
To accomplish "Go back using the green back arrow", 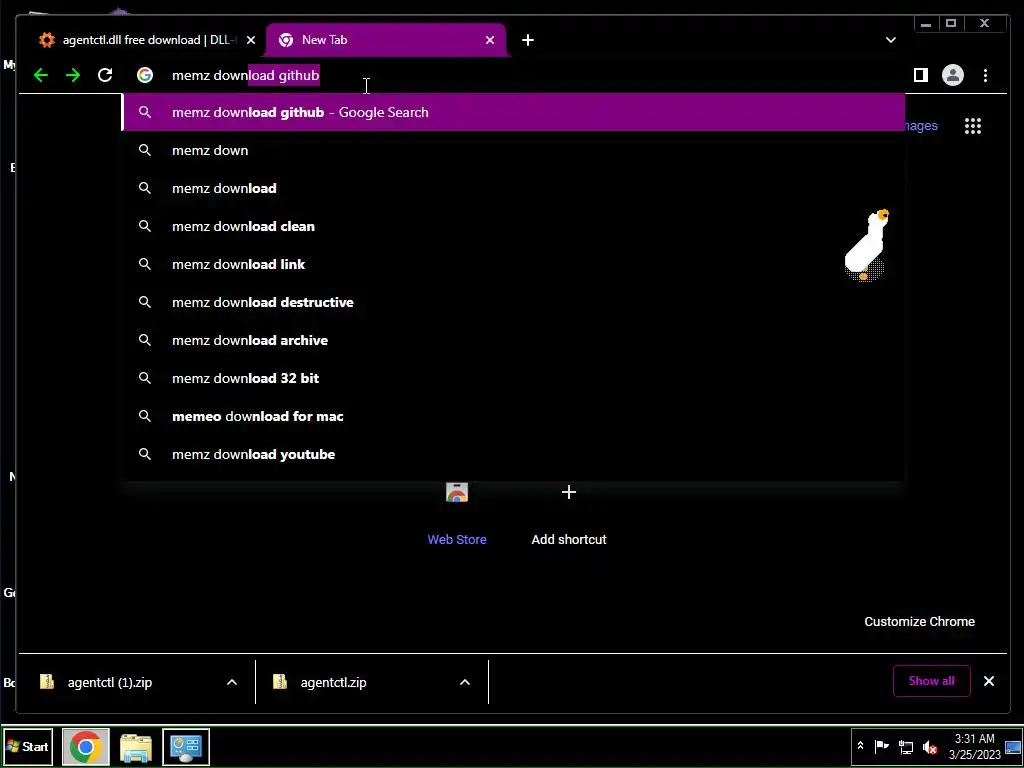I will click(x=41, y=75).
